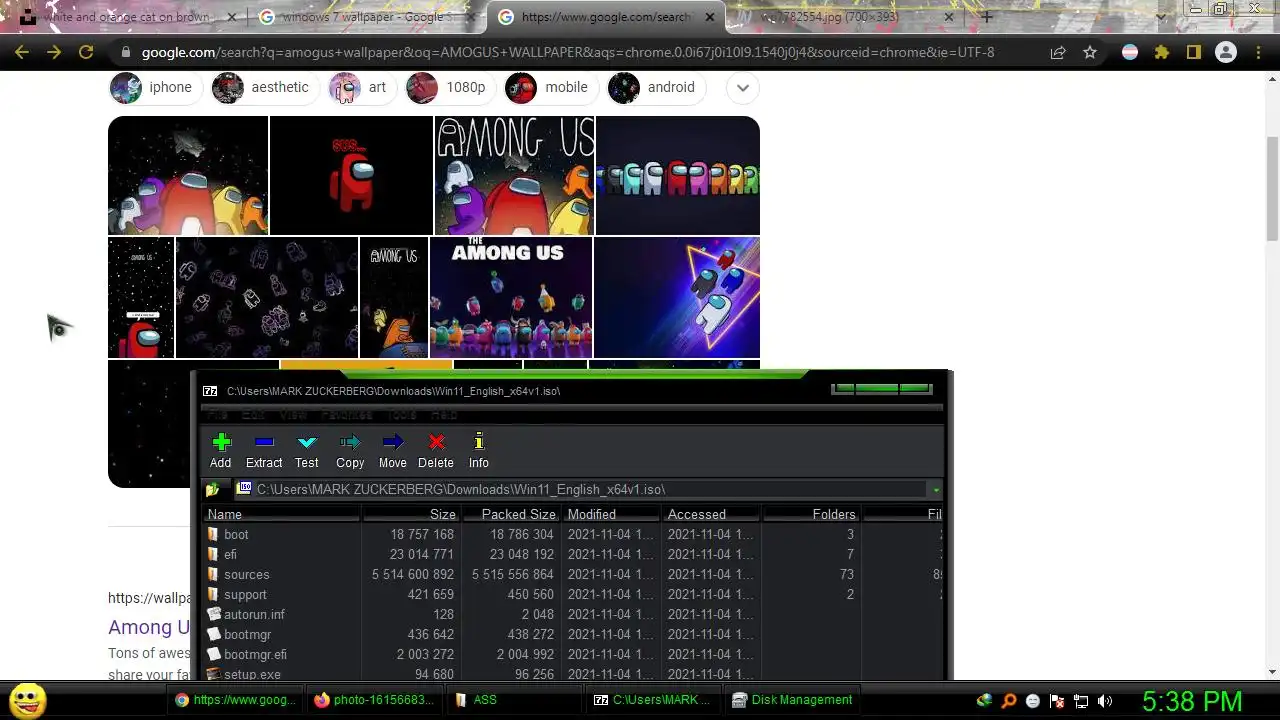Open the Edit menu in 7-Zip

click(253, 414)
